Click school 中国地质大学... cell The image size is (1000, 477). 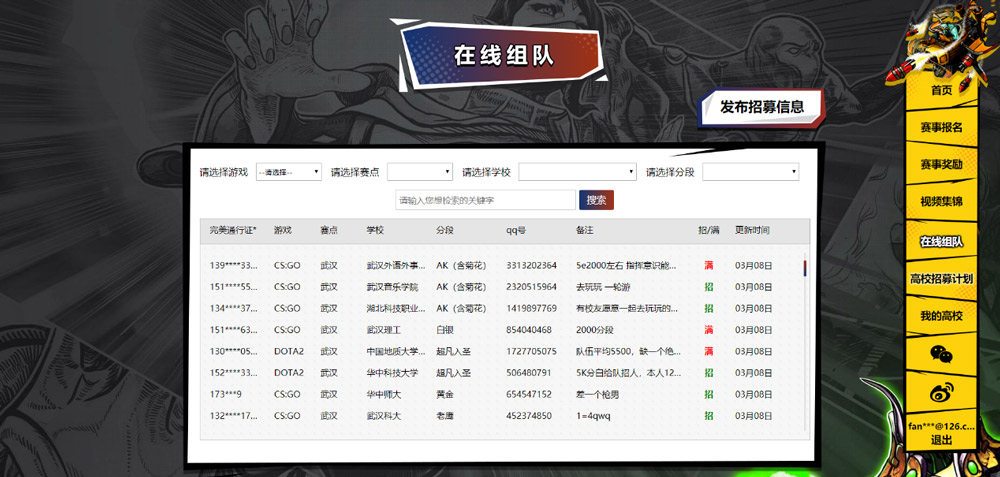point(395,351)
